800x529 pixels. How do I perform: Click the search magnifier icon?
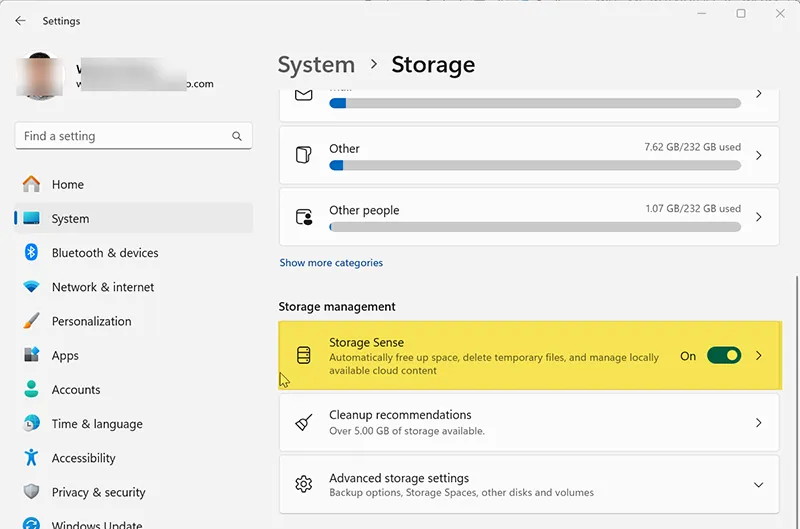tap(237, 136)
